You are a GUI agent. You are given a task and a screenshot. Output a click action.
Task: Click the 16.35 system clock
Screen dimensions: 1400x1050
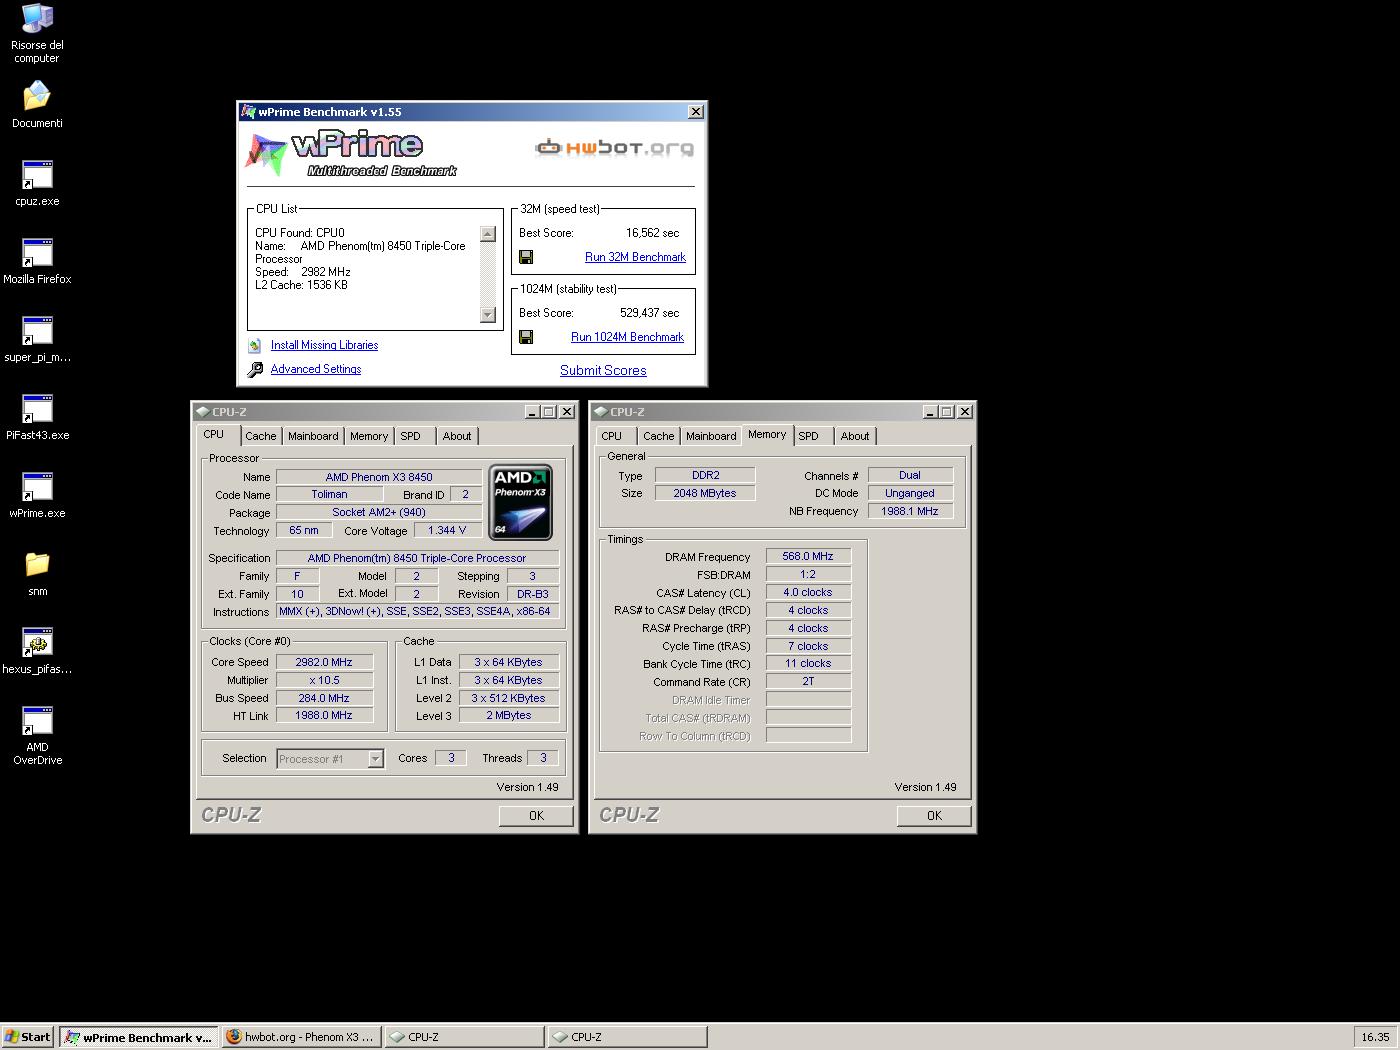pos(1375,1037)
